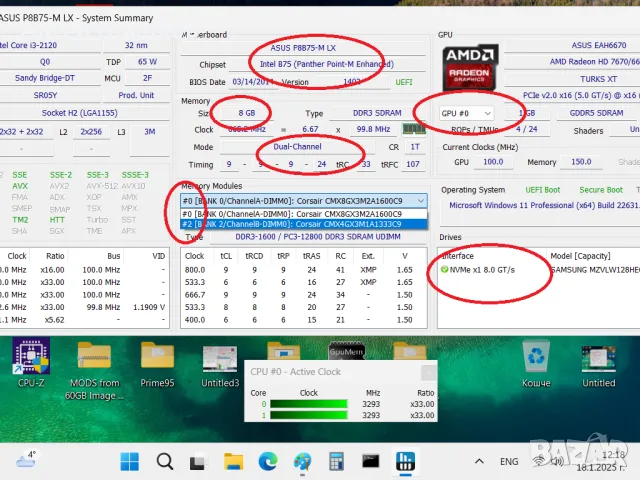Open the CPU-Z desktop shortcut

pyautogui.click(x=31, y=361)
